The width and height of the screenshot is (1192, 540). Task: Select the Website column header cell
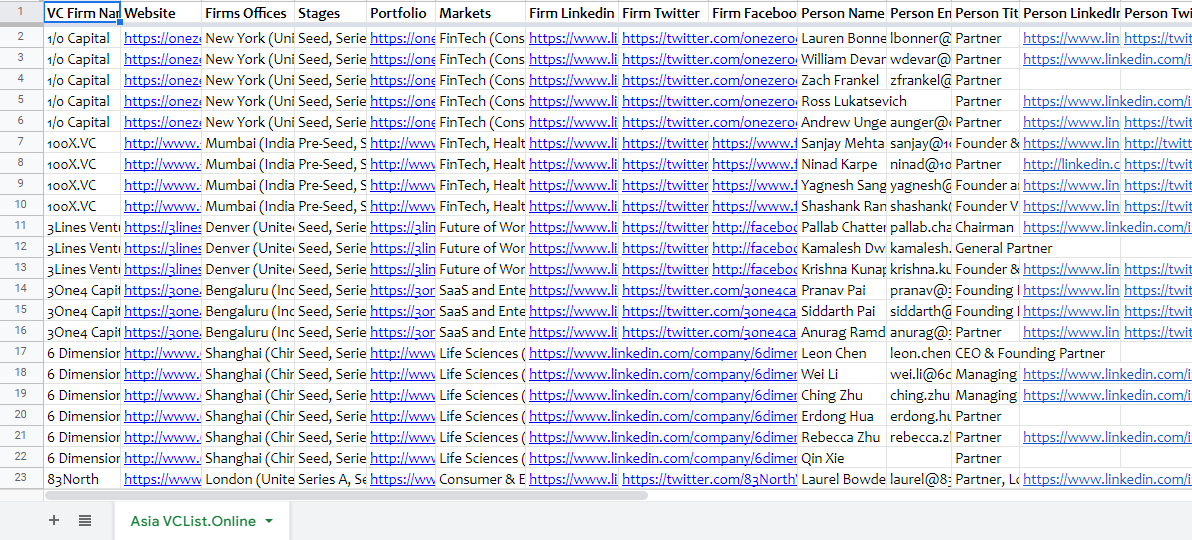click(161, 13)
